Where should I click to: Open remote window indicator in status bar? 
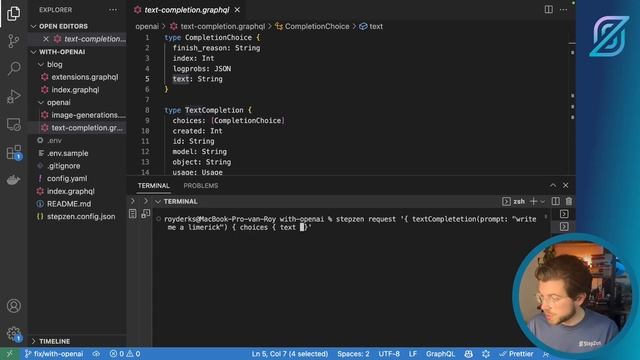tap(9, 354)
